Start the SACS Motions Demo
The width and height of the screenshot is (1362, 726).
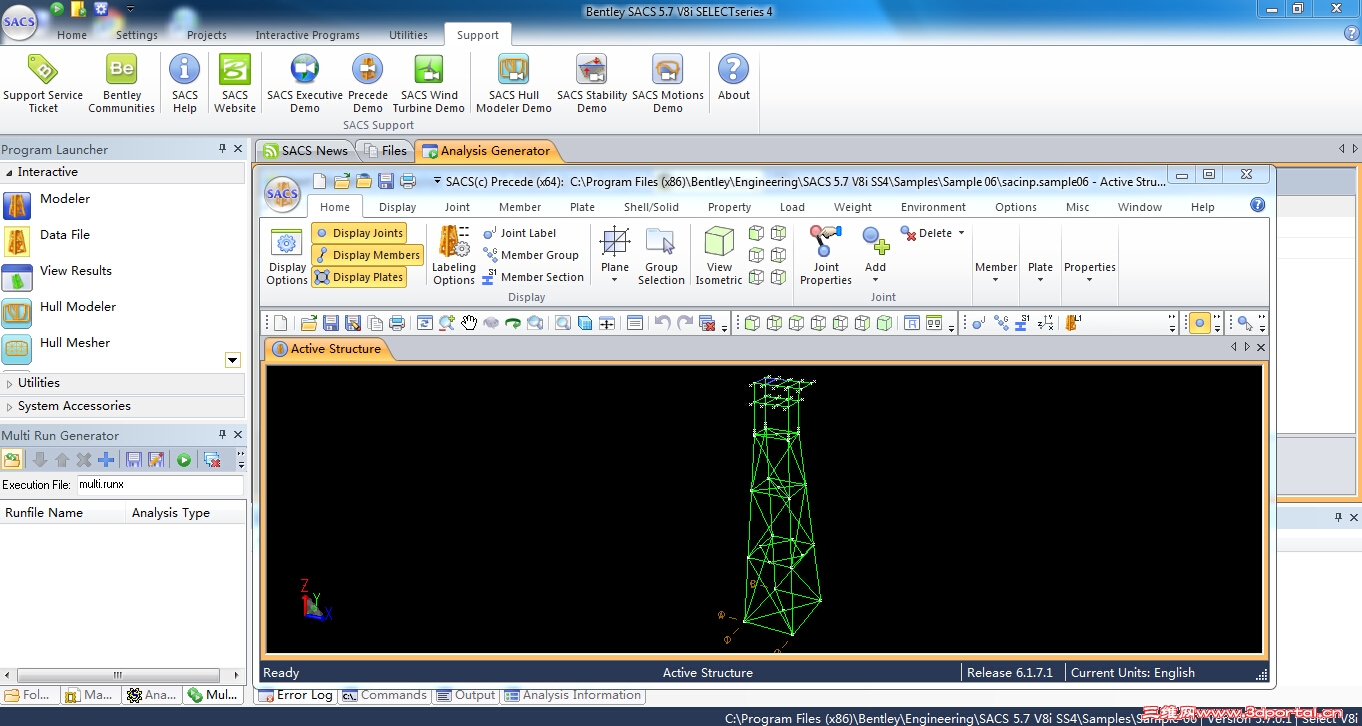coord(668,83)
